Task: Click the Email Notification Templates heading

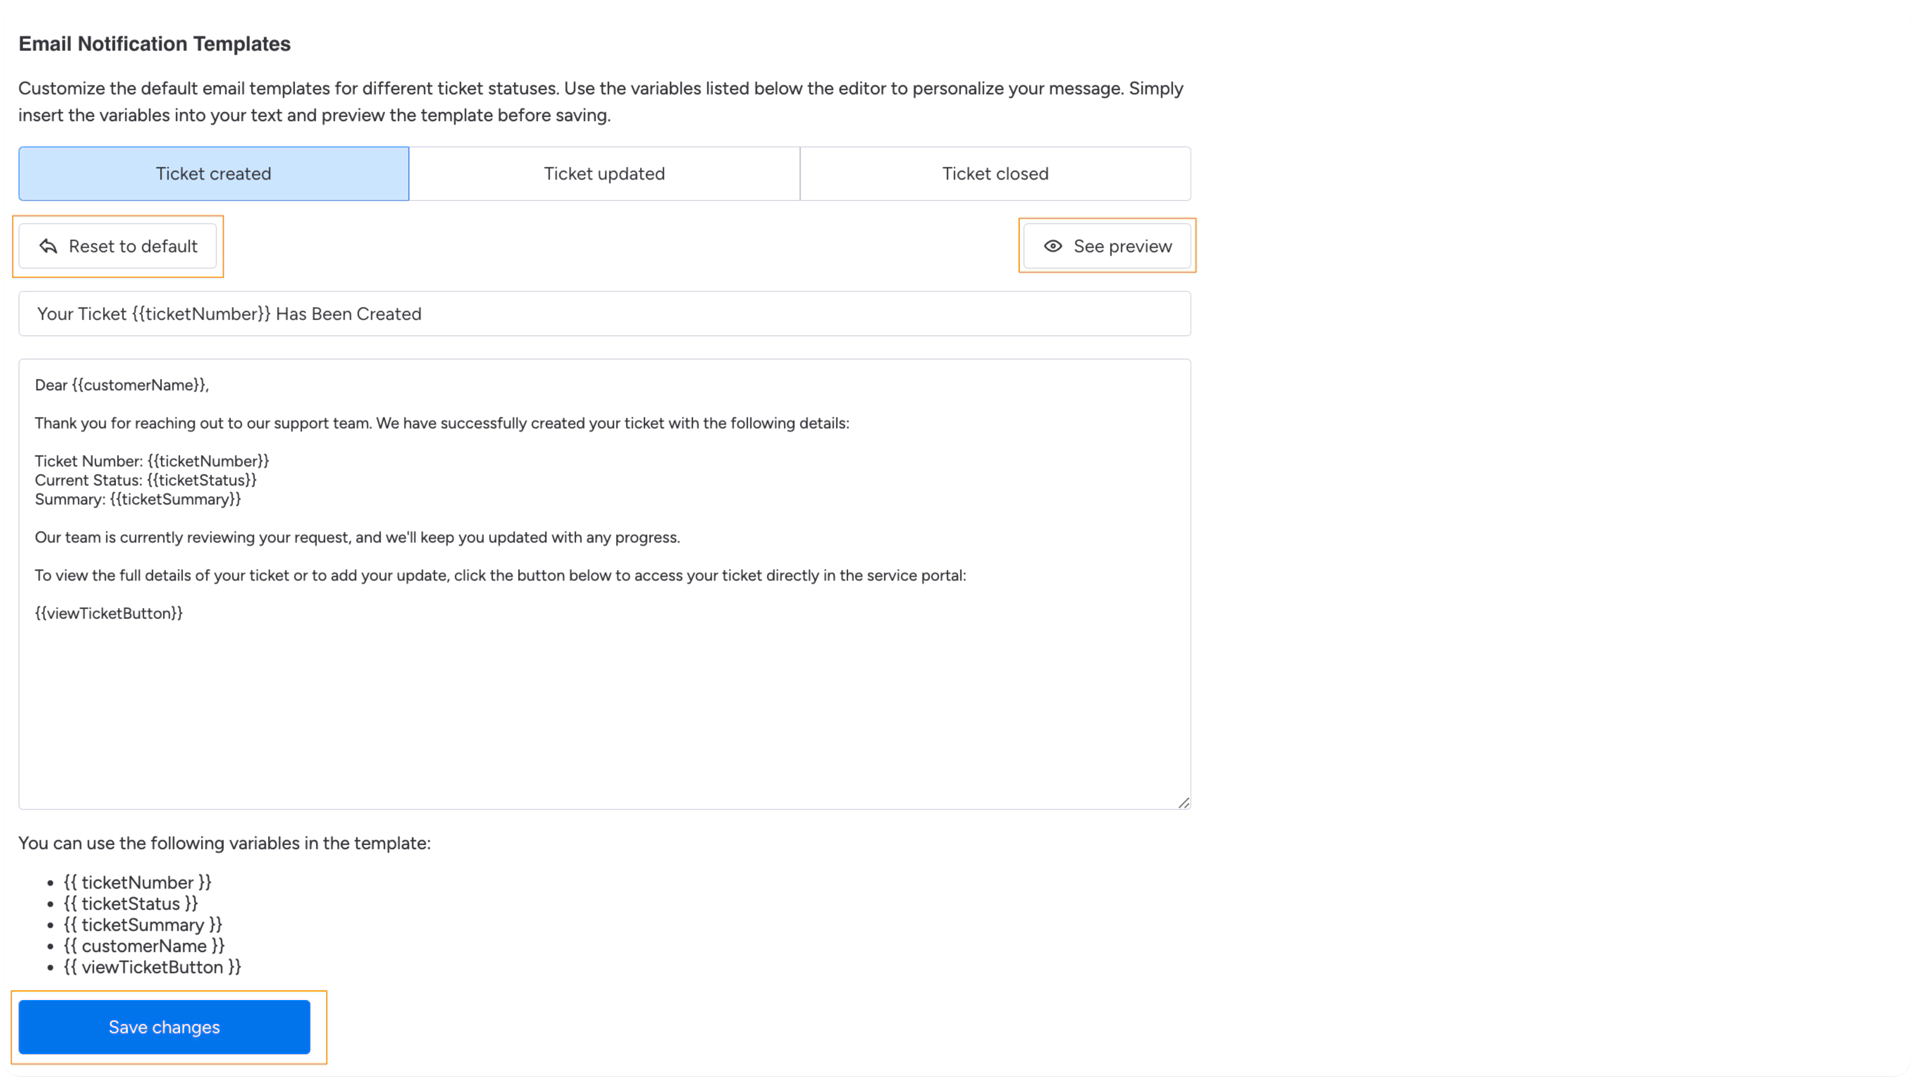Action: tap(155, 44)
